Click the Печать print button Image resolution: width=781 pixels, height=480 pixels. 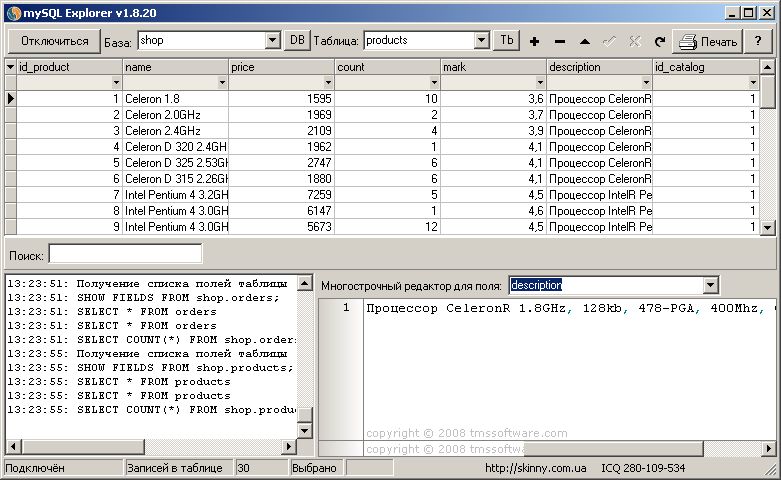pyautogui.click(x=708, y=41)
